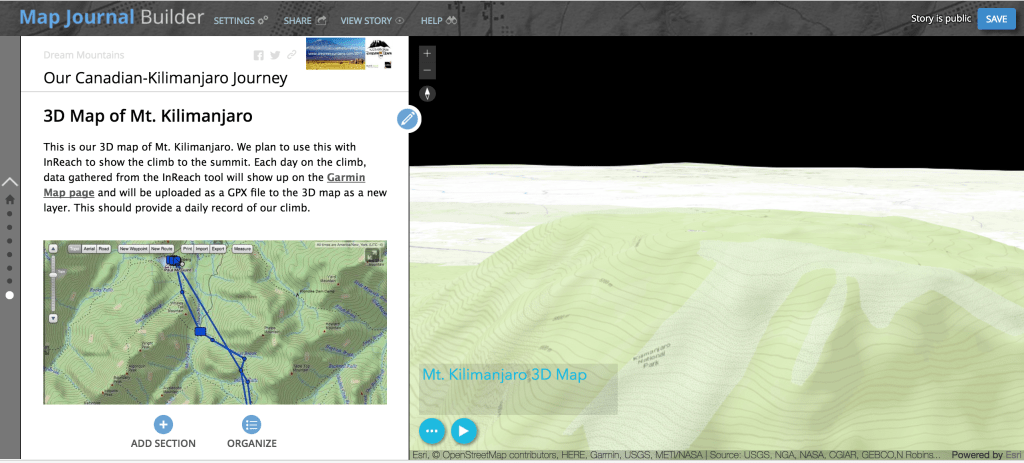Go to home section icon
The image size is (1024, 463).
coord(10,199)
